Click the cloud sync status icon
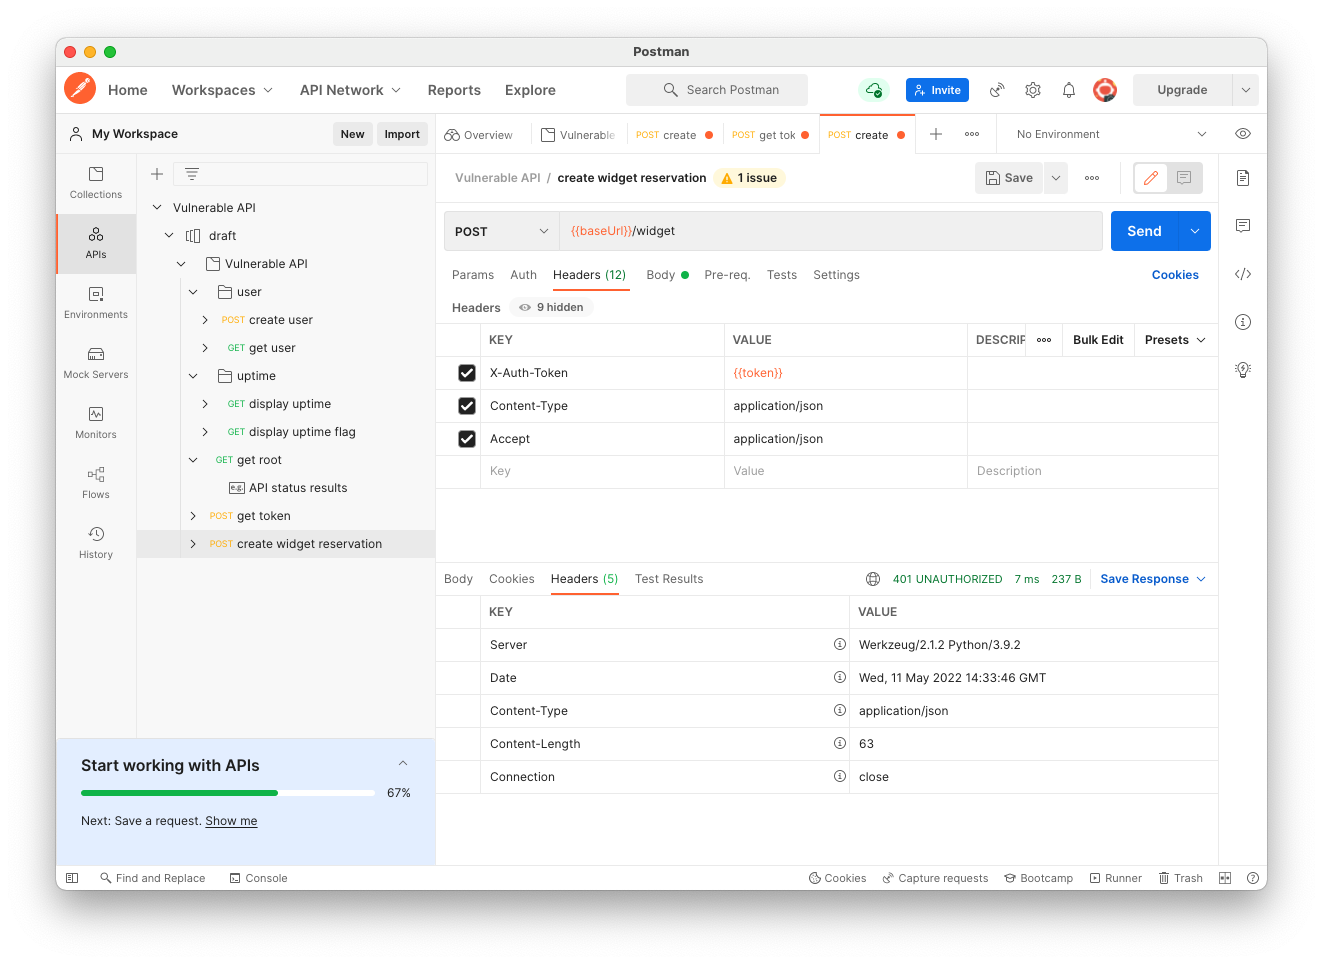Screen dimensions: 1323x964 point(874,90)
